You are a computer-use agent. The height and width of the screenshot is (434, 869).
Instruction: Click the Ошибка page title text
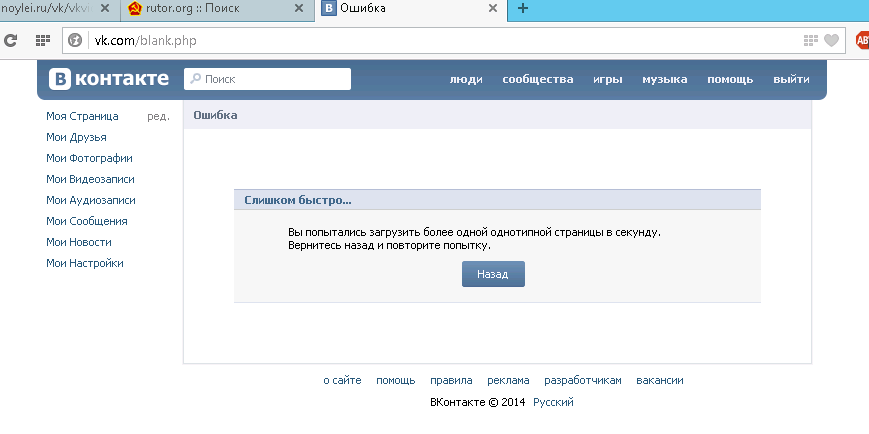(x=215, y=115)
